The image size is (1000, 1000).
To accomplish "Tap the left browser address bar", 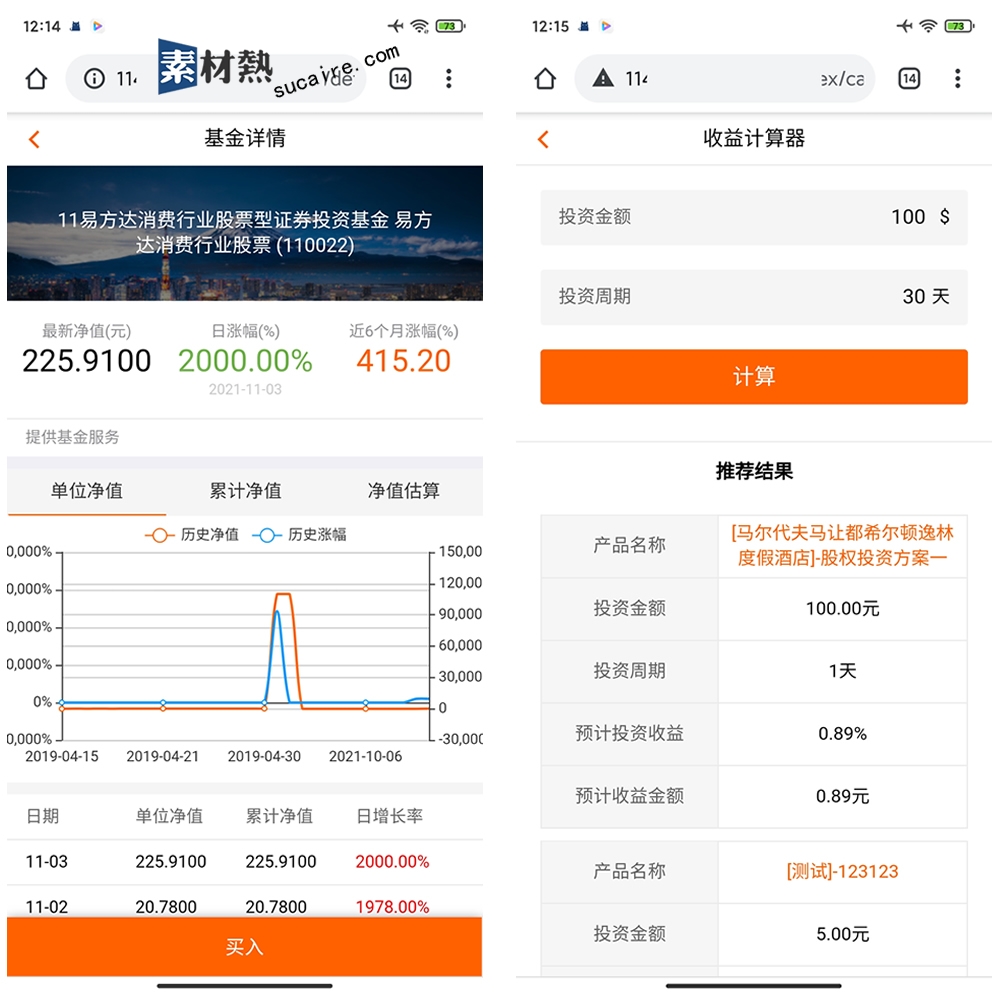I will pyautogui.click(x=216, y=78).
